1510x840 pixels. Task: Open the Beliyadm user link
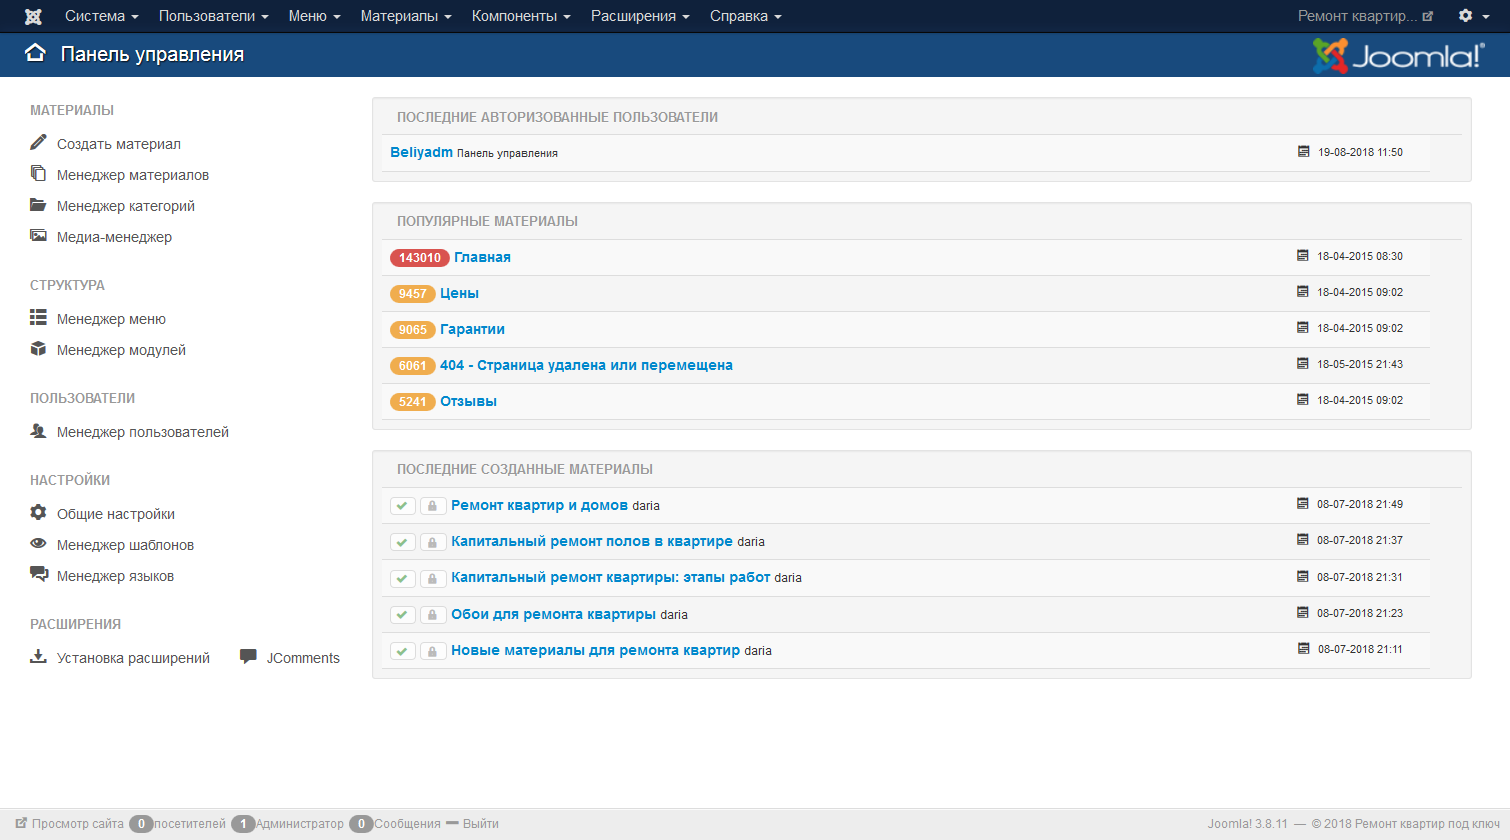point(421,152)
